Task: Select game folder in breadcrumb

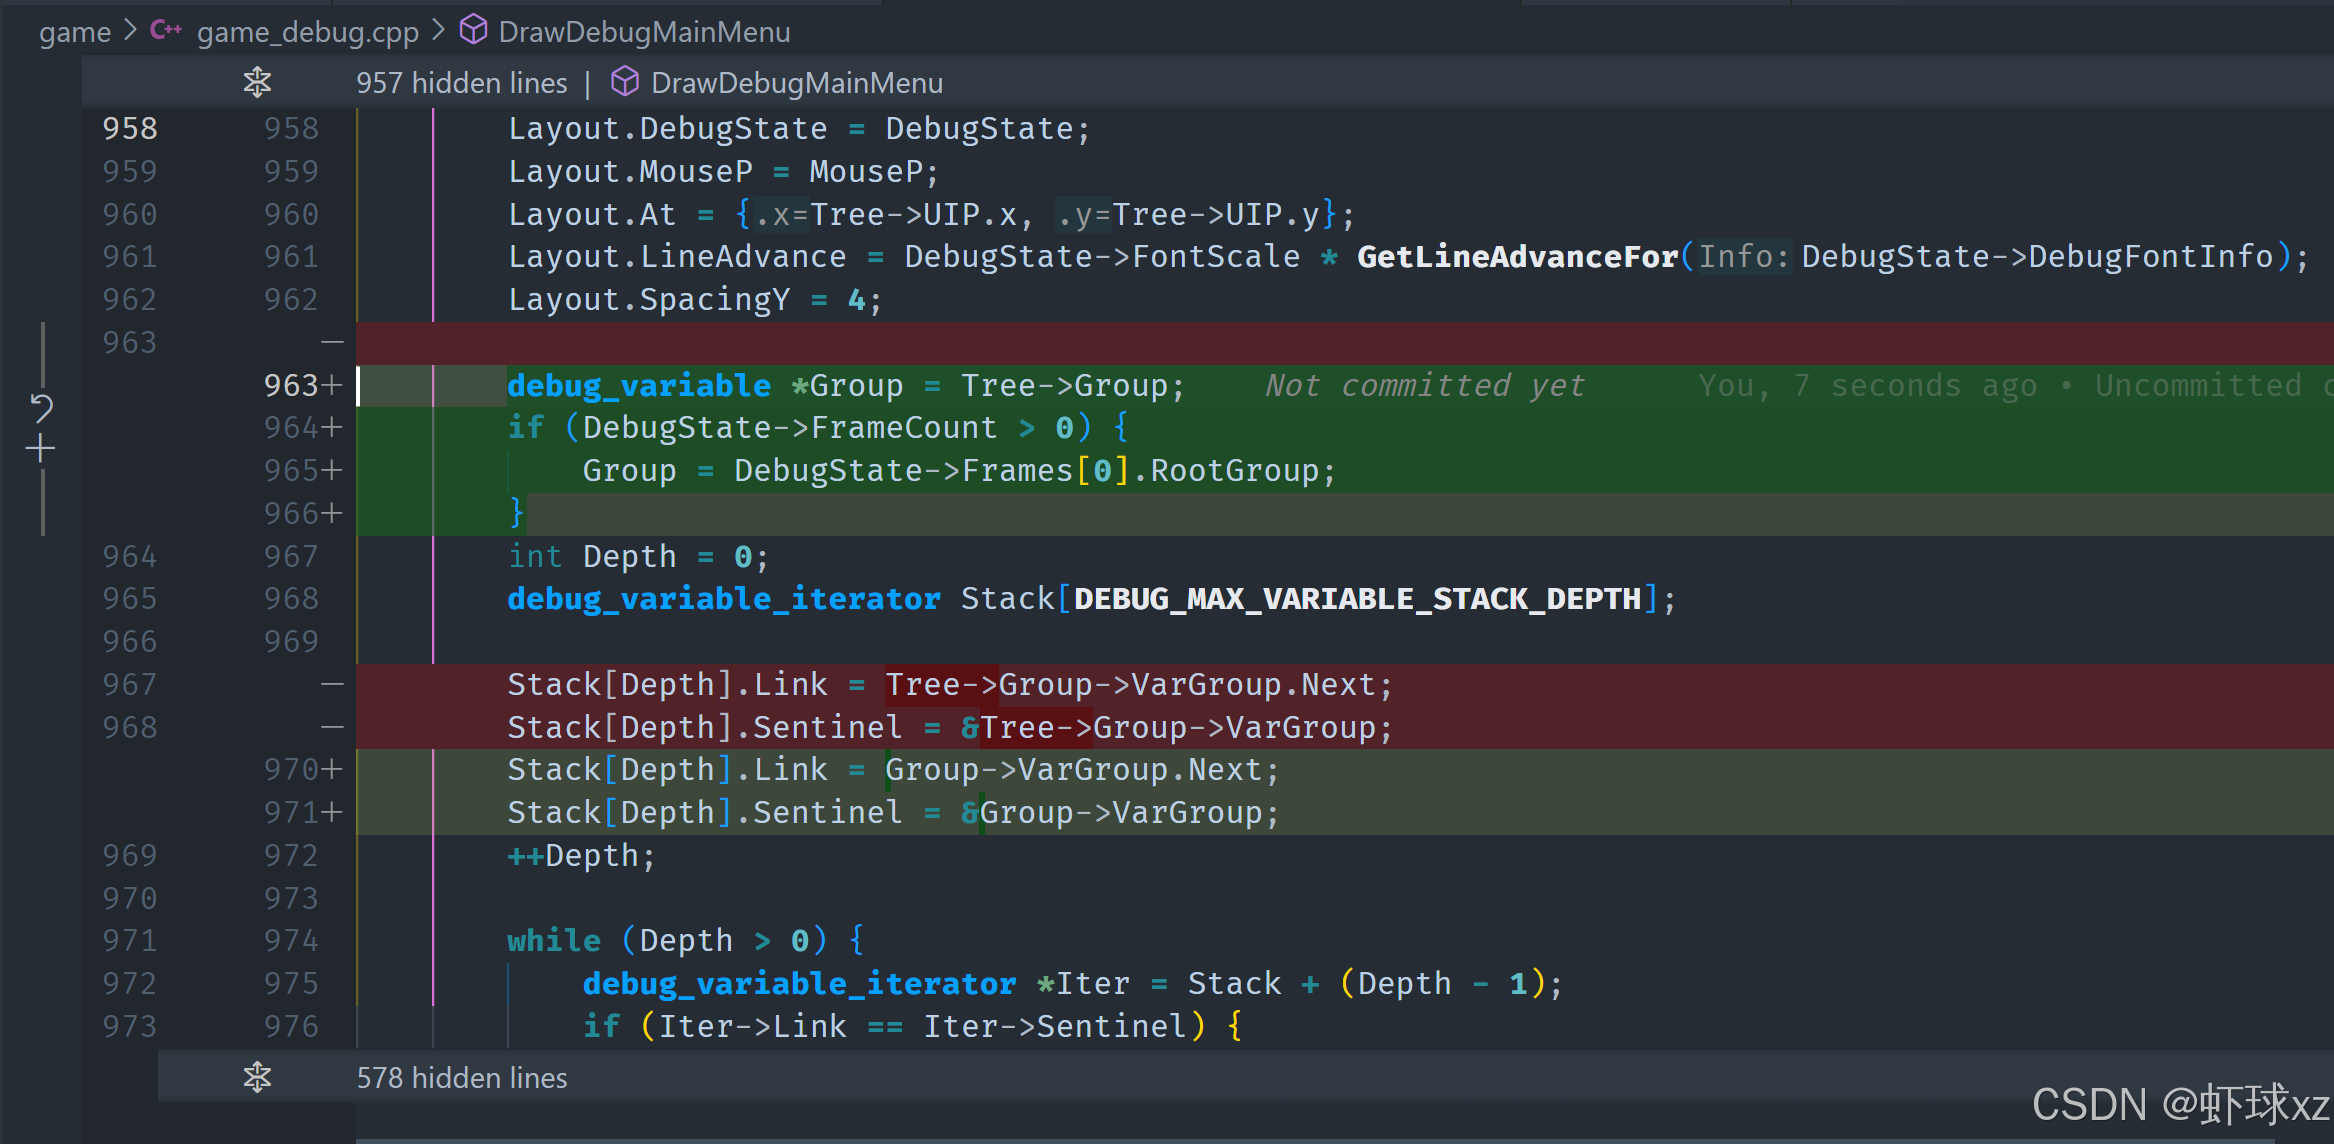Action: 74,32
